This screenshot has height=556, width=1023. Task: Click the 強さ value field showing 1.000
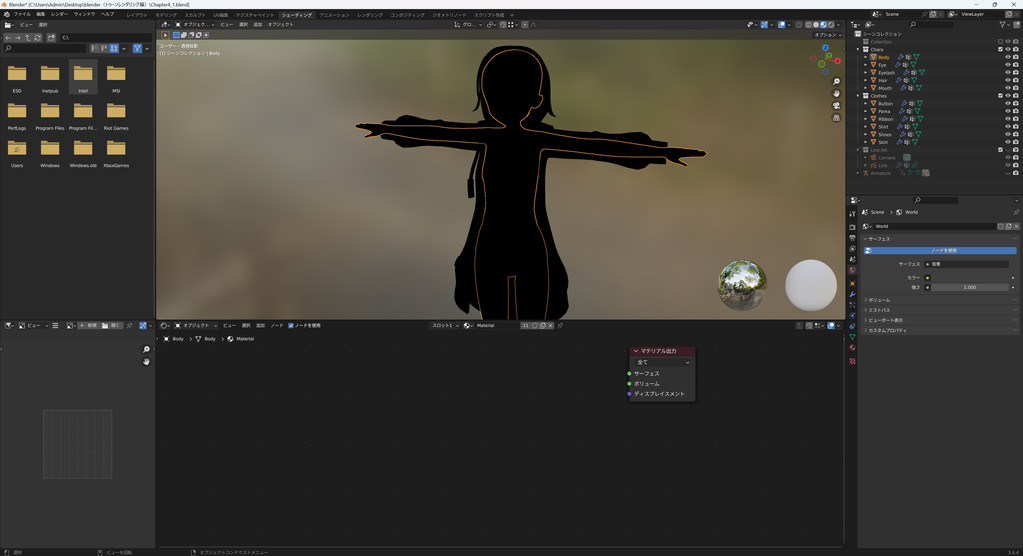pos(969,287)
